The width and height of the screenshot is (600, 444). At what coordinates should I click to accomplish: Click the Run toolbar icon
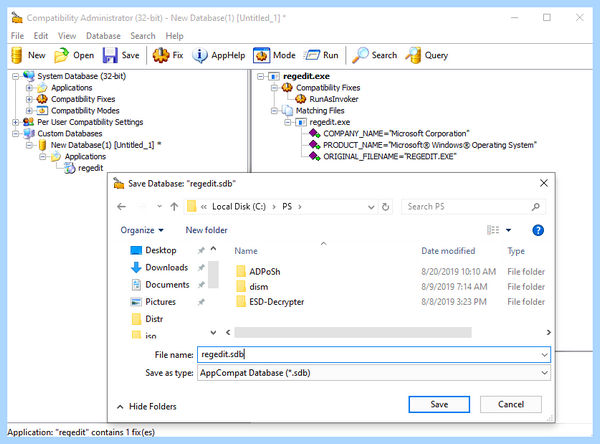[311, 55]
